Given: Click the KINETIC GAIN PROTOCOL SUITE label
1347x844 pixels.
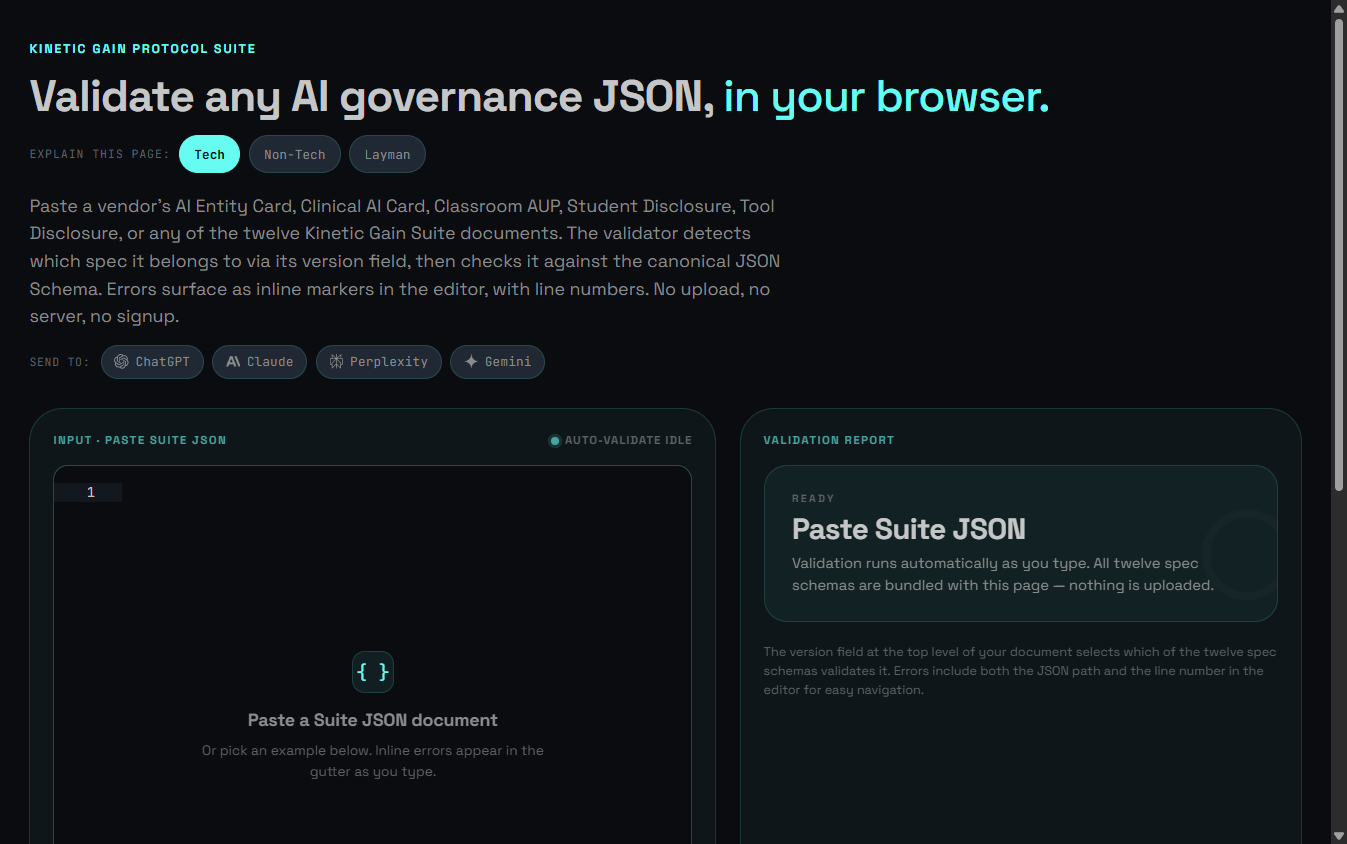Looking at the screenshot, I should click(x=143, y=49).
